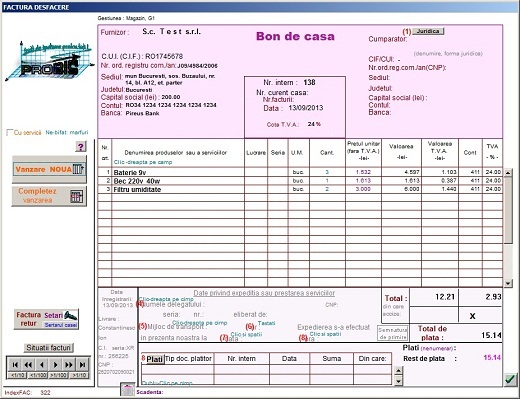This screenshot has width=520, height=399.
Task: Jump to first record navigation arrow
Action: 15,365
